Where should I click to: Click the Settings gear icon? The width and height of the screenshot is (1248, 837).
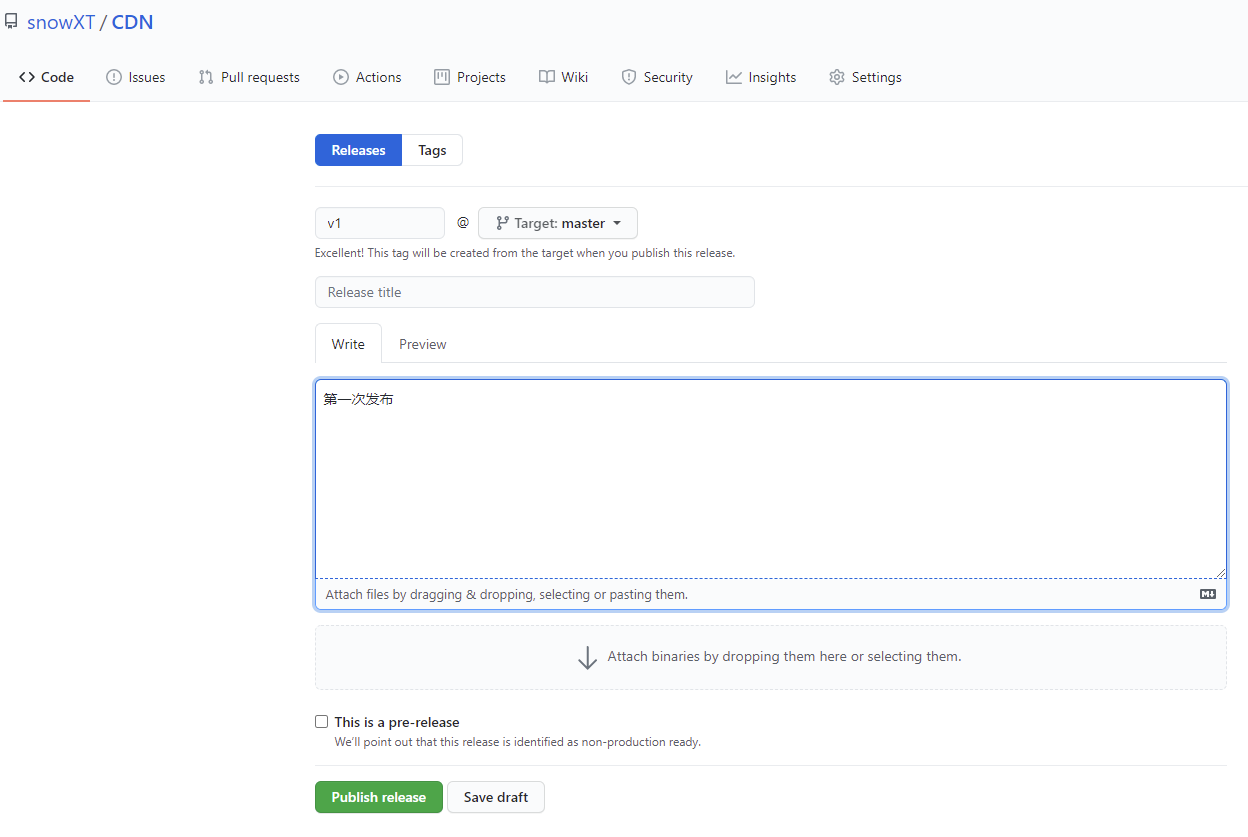pos(837,77)
